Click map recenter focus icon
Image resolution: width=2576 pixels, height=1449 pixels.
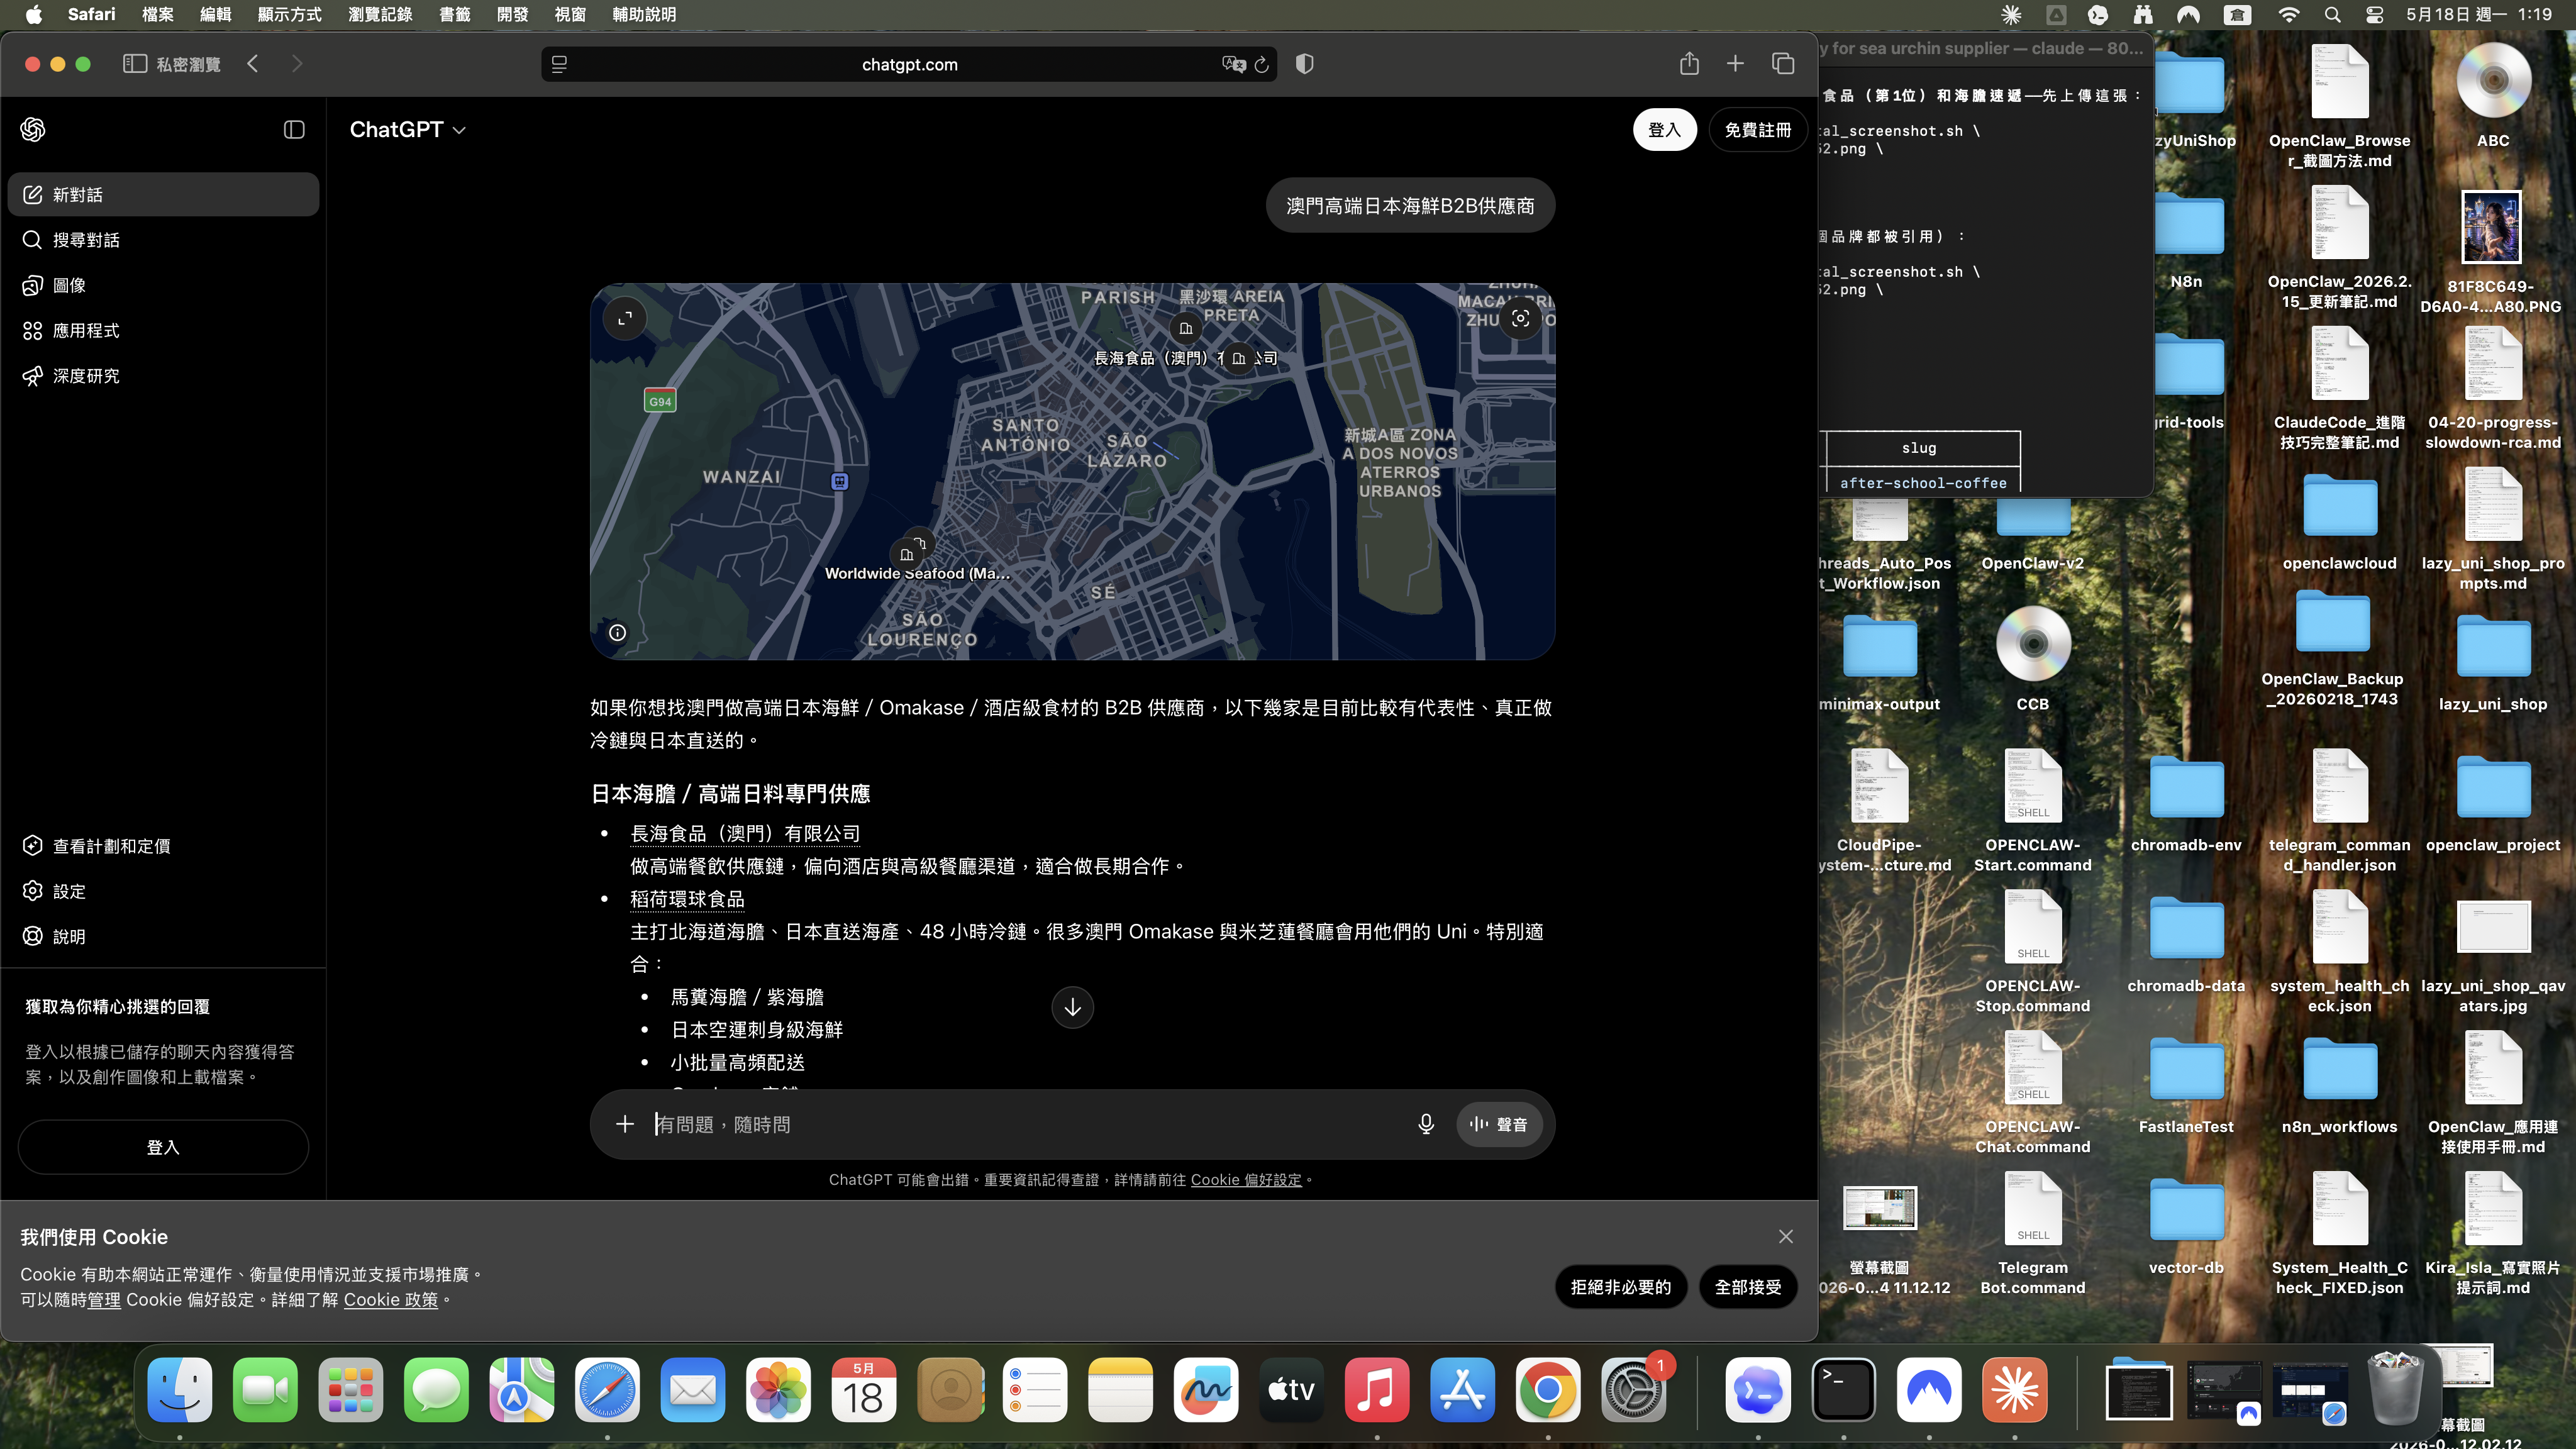(1520, 318)
